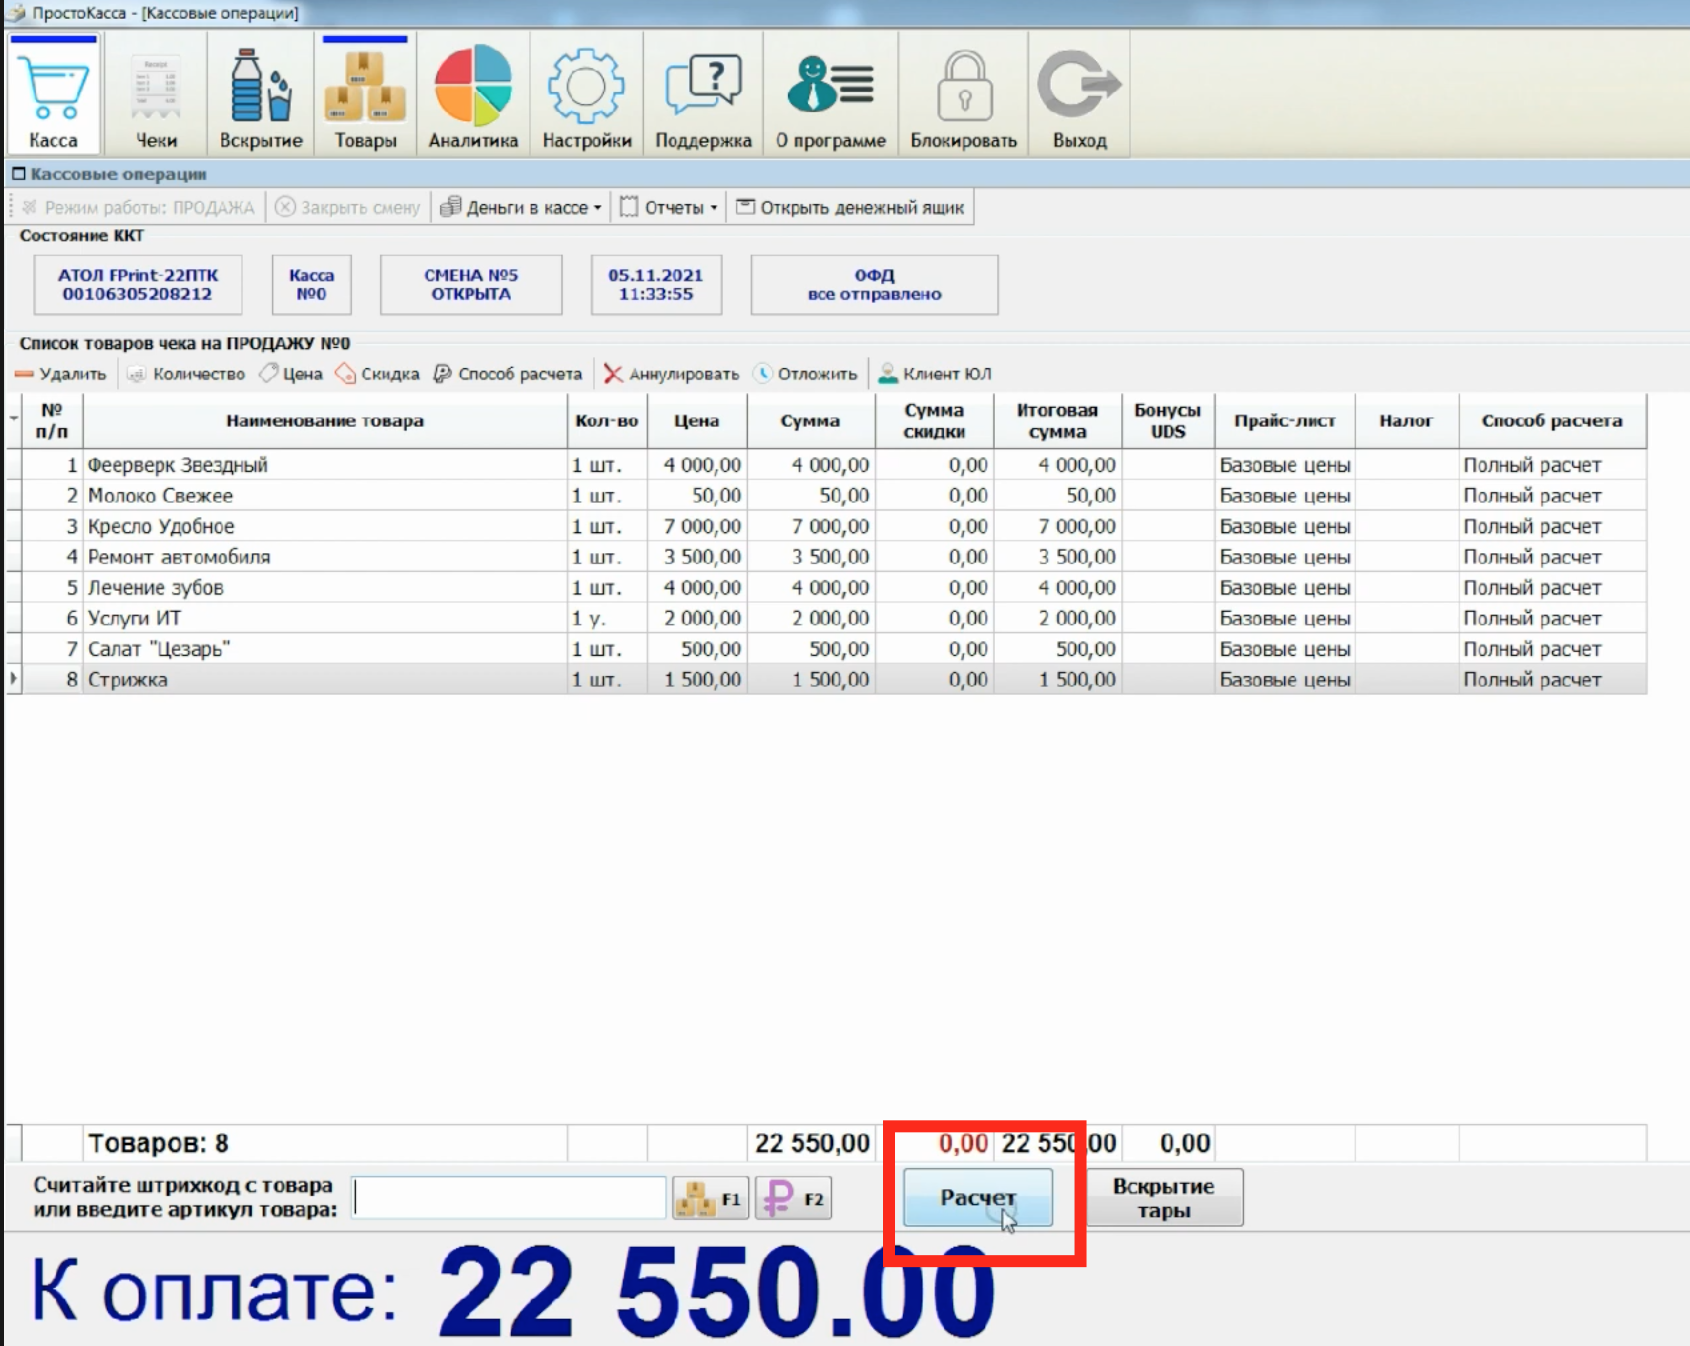The width and height of the screenshot is (1690, 1346).
Task: Click the date and time status button
Action: tap(656, 285)
